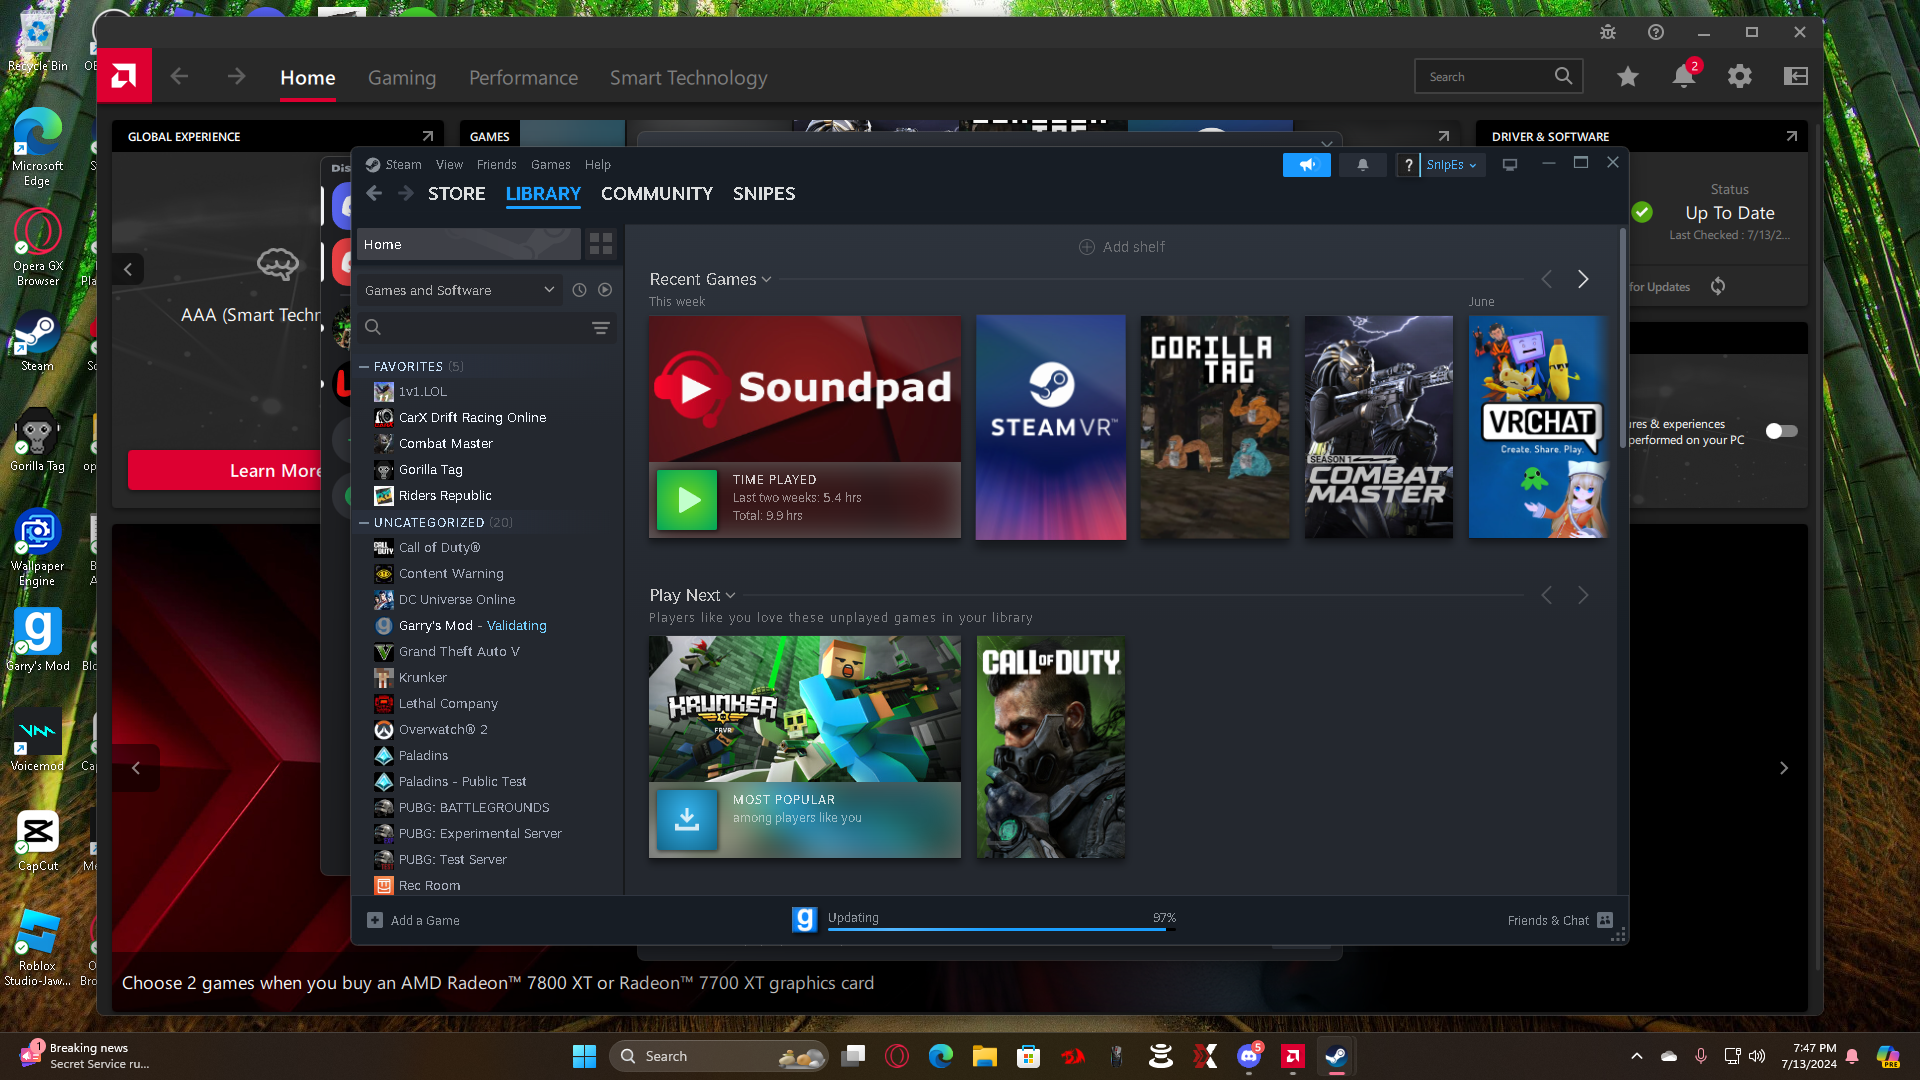Switch to AMD Smart Technology tab
The height and width of the screenshot is (1080, 1920).
(x=689, y=78)
